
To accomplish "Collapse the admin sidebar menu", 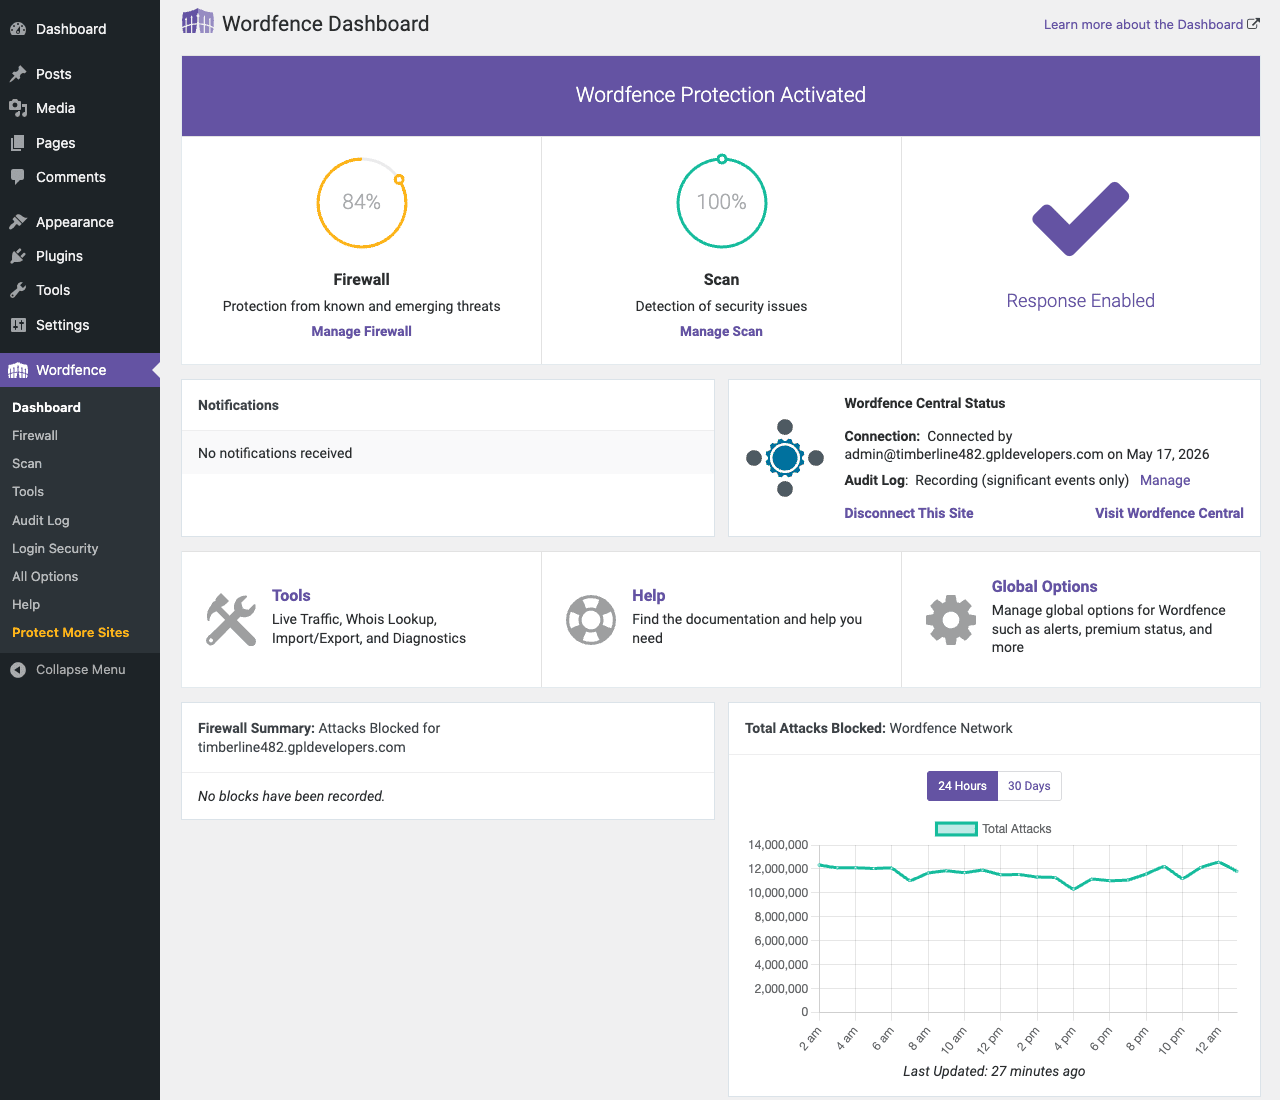I will [x=80, y=670].
